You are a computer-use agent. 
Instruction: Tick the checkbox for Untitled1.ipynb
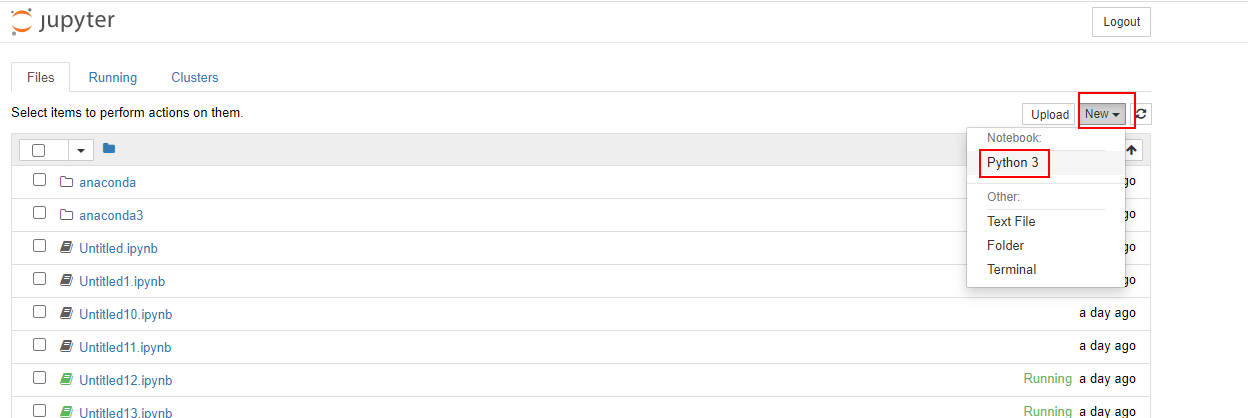click(x=39, y=279)
